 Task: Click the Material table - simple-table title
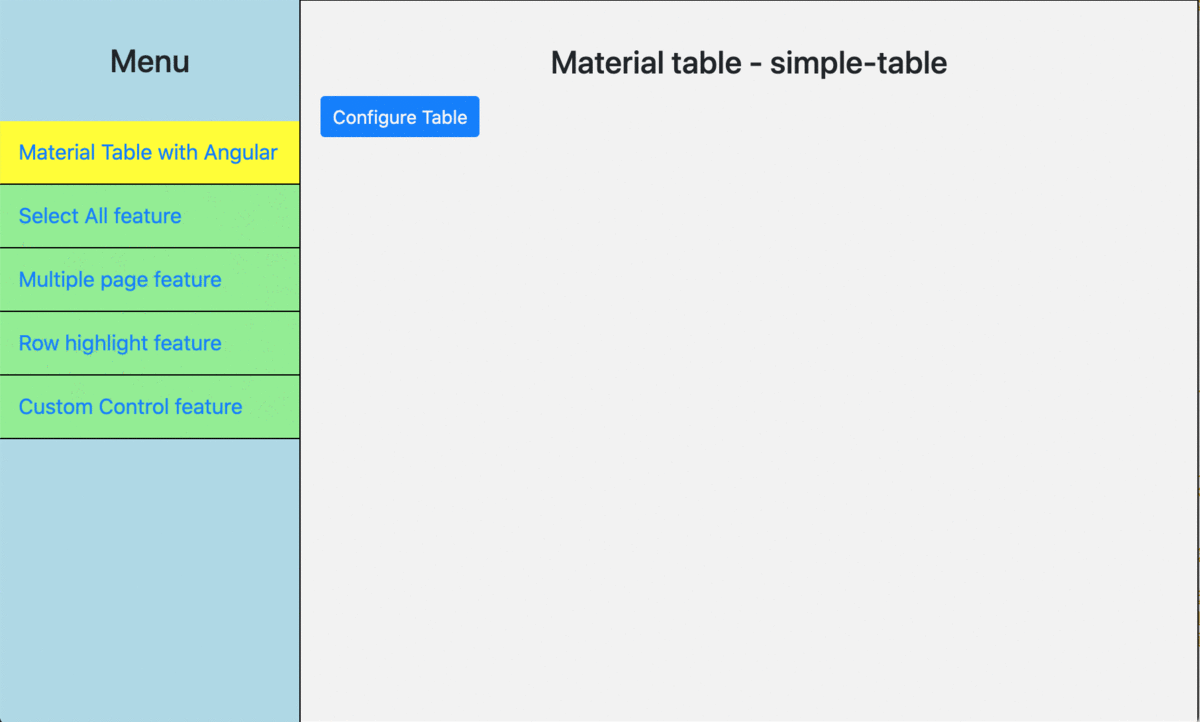pos(748,62)
